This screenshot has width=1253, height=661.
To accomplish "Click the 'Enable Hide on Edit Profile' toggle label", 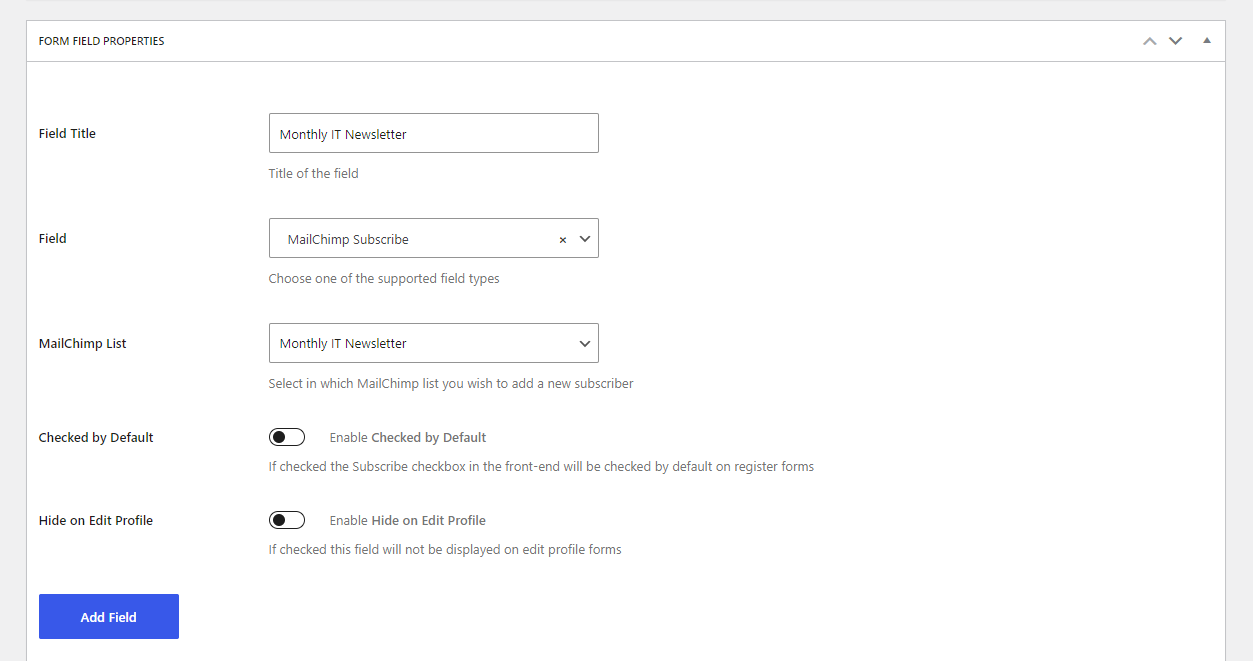I will coord(407,520).
